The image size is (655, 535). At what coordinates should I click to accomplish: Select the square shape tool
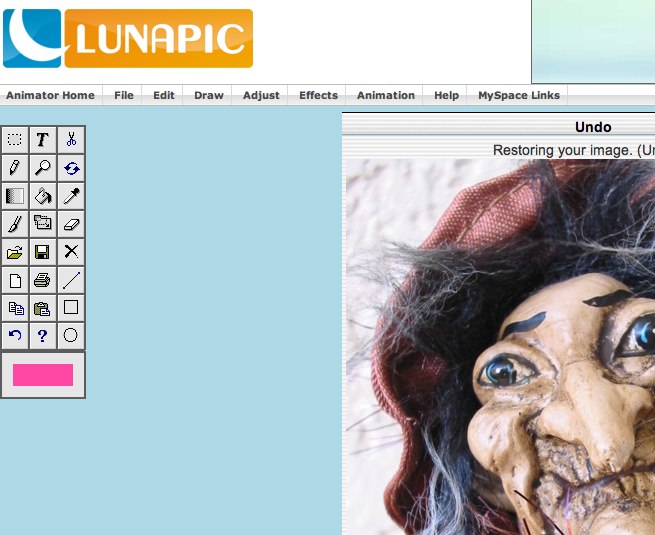(71, 308)
